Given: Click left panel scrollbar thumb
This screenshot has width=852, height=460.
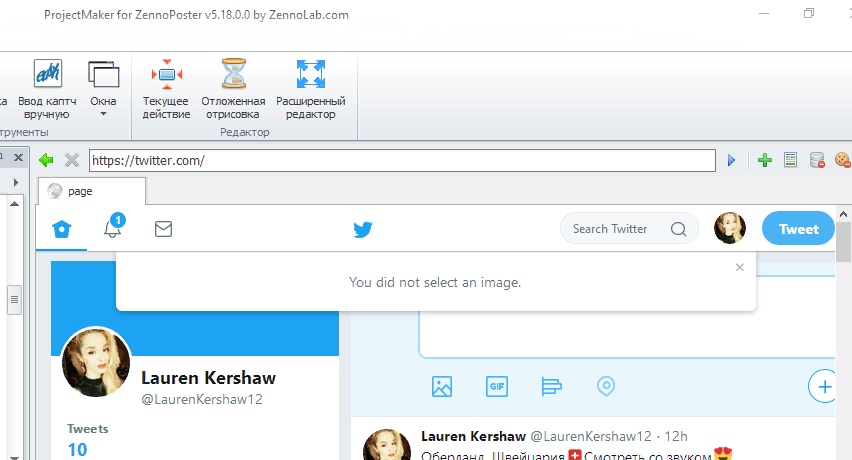Looking at the screenshot, I should pos(15,300).
